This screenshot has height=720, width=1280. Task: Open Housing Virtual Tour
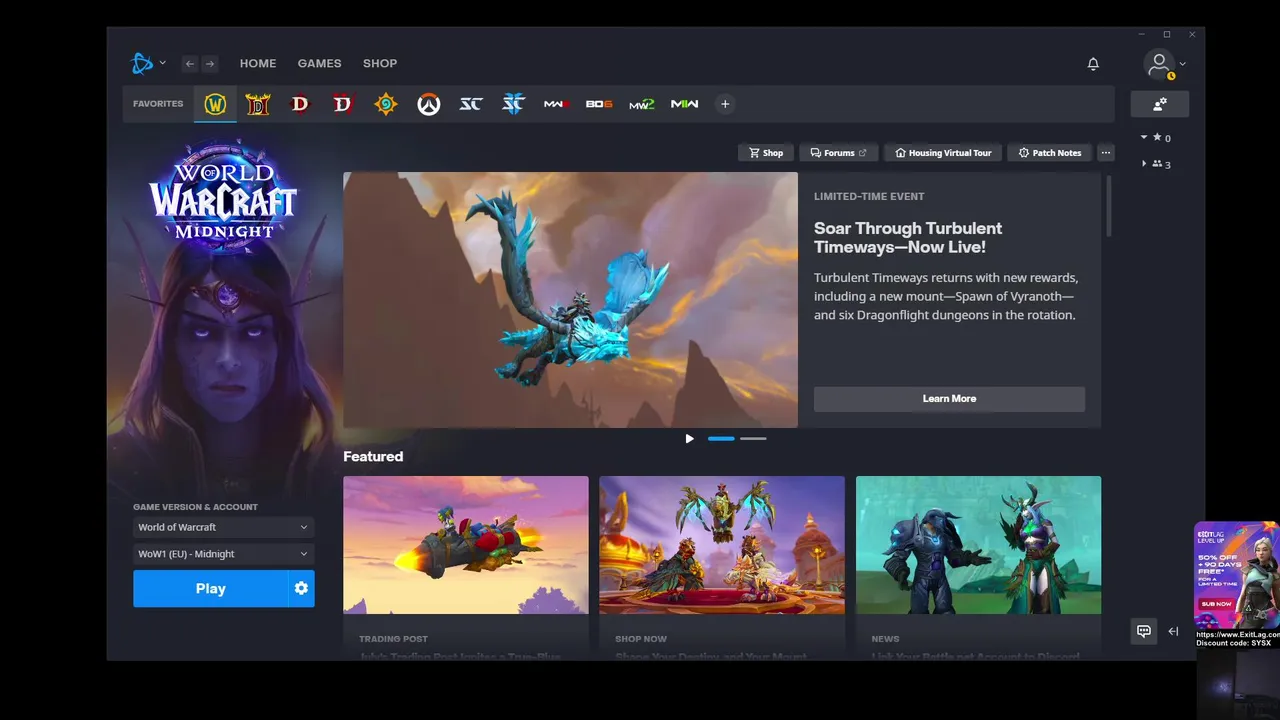coord(944,153)
